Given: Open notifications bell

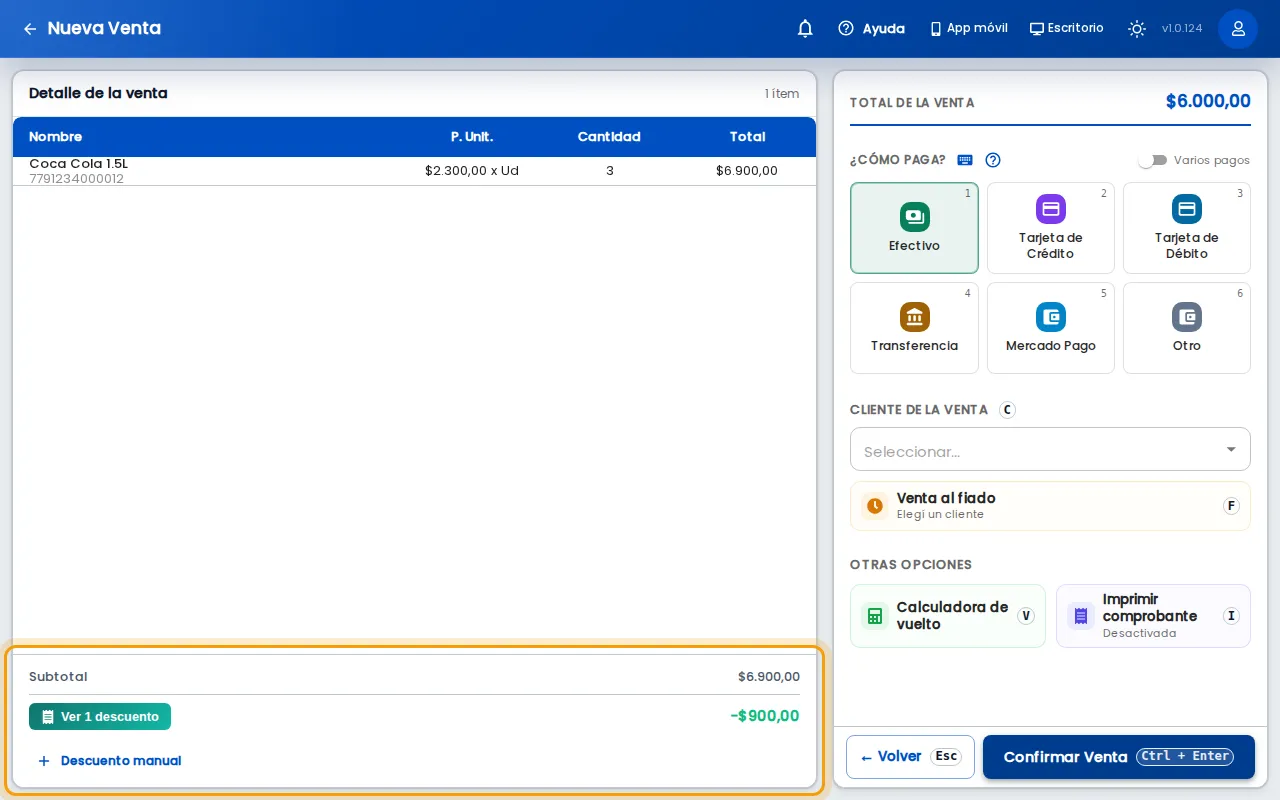Looking at the screenshot, I should tap(805, 29).
